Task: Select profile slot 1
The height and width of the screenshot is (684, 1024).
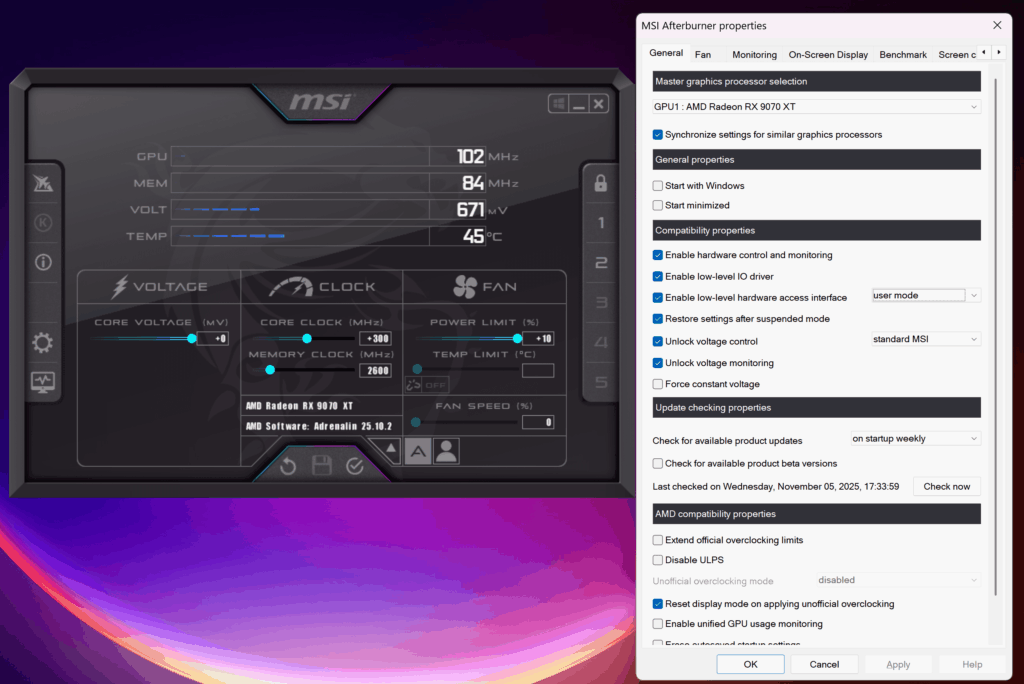Action: 601,223
